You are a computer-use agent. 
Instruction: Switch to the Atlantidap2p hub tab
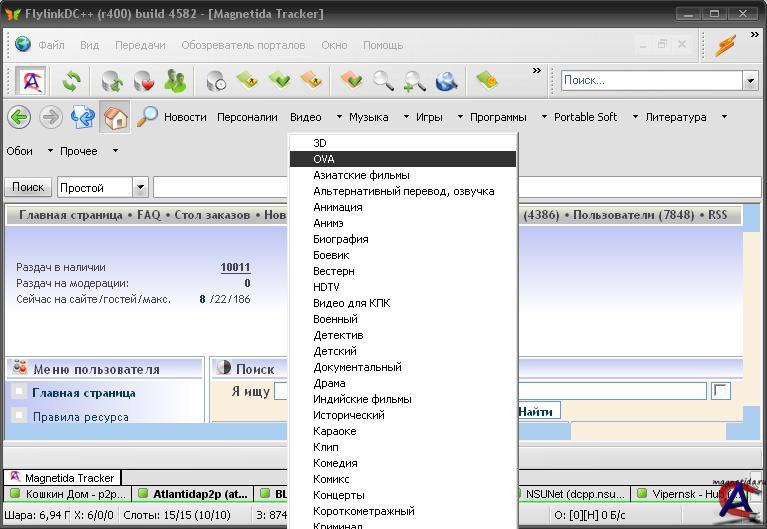[193, 494]
